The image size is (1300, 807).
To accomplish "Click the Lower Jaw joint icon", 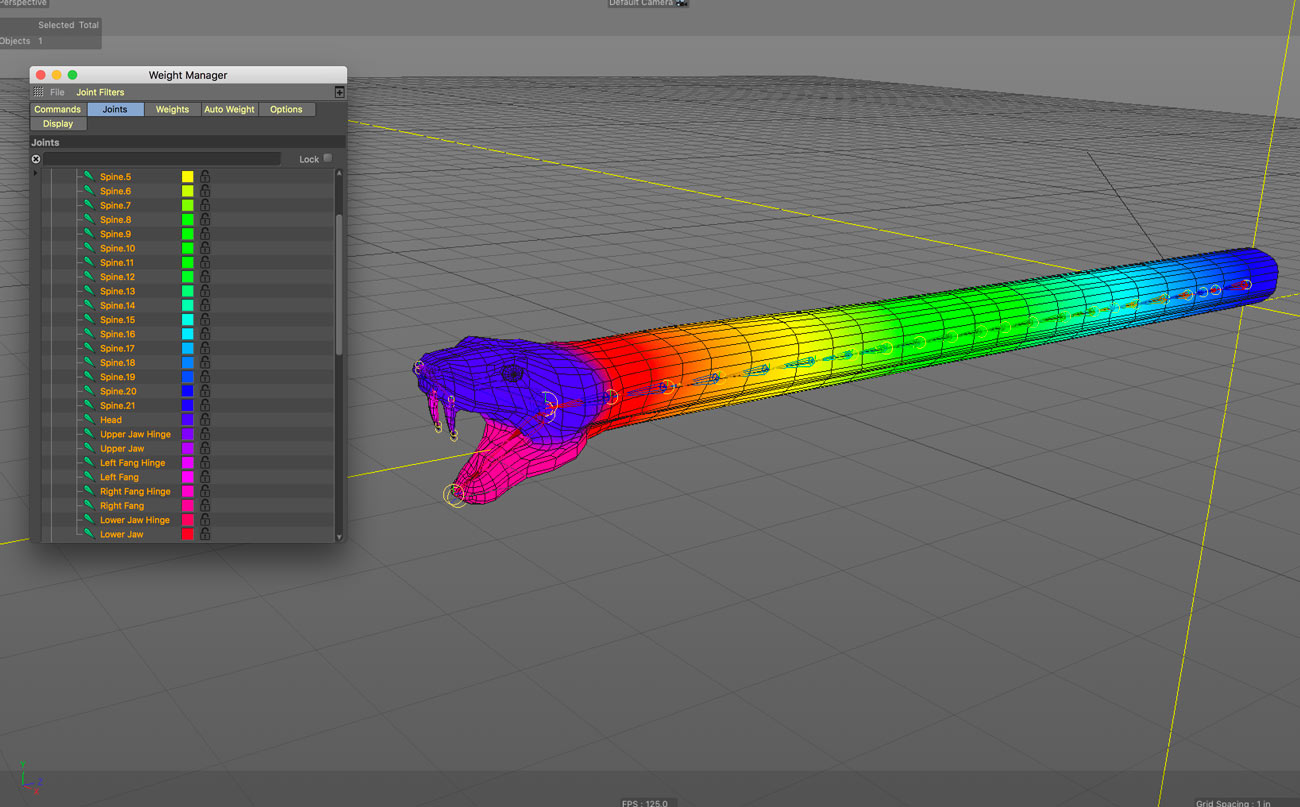I will pyautogui.click(x=89, y=534).
